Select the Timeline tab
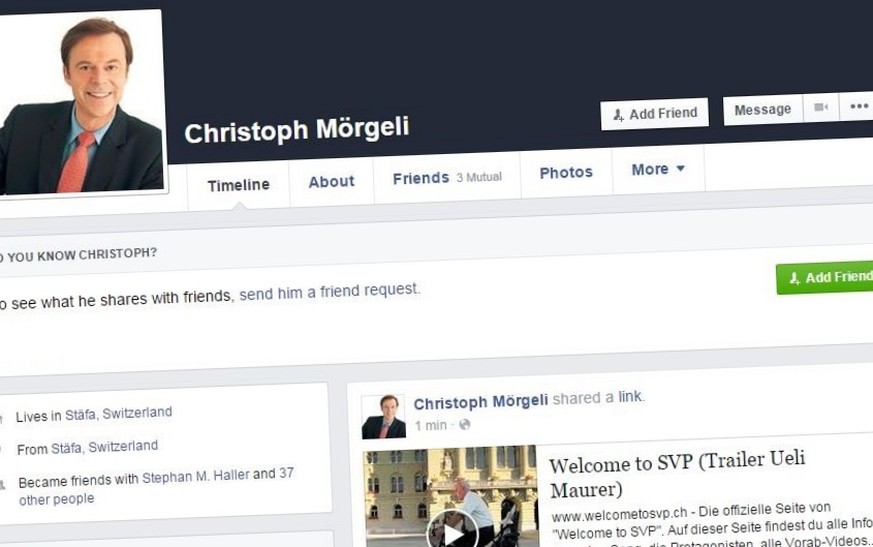The height and width of the screenshot is (547, 873). [238, 185]
